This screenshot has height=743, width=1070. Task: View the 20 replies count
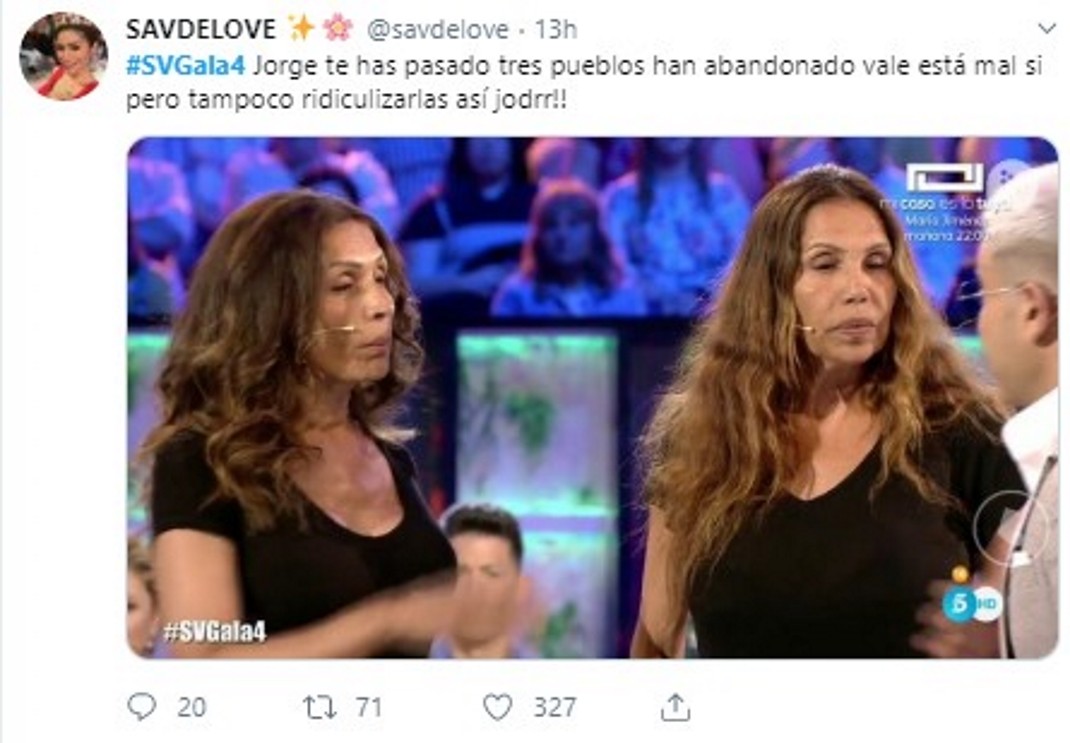click(192, 708)
